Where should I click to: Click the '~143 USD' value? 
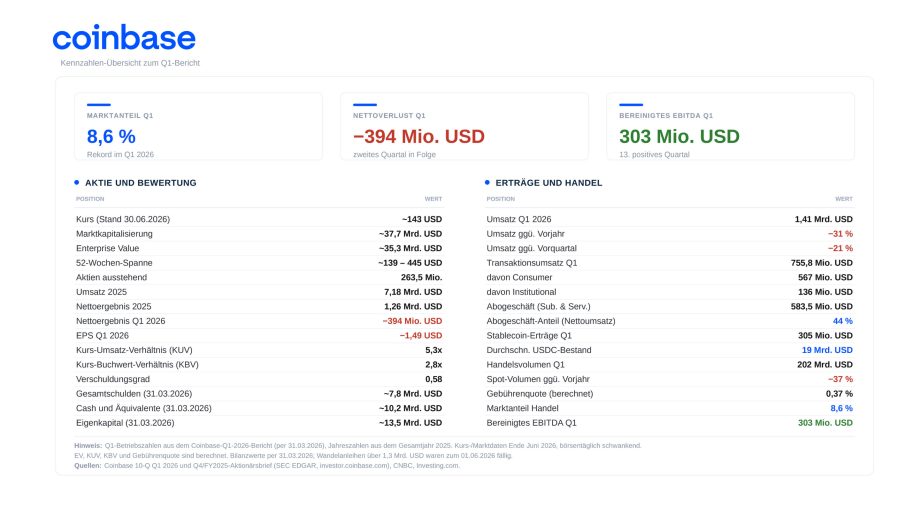pyautogui.click(x=422, y=219)
